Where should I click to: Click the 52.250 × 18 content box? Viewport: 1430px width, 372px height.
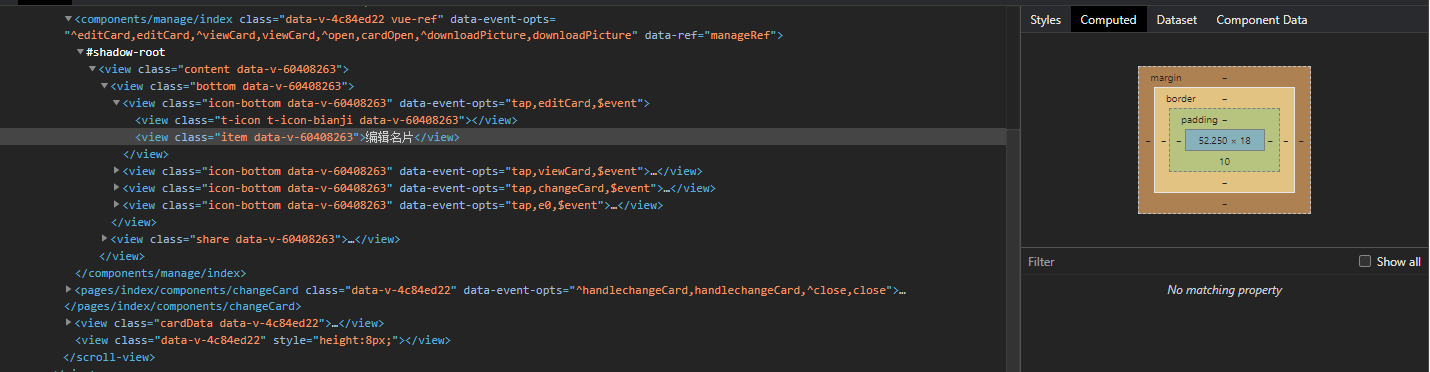tap(1224, 140)
